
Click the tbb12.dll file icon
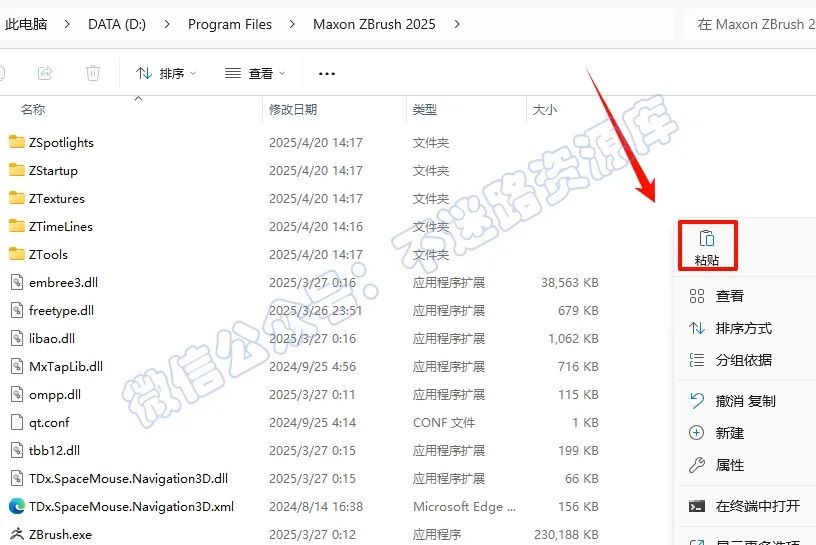point(17,450)
